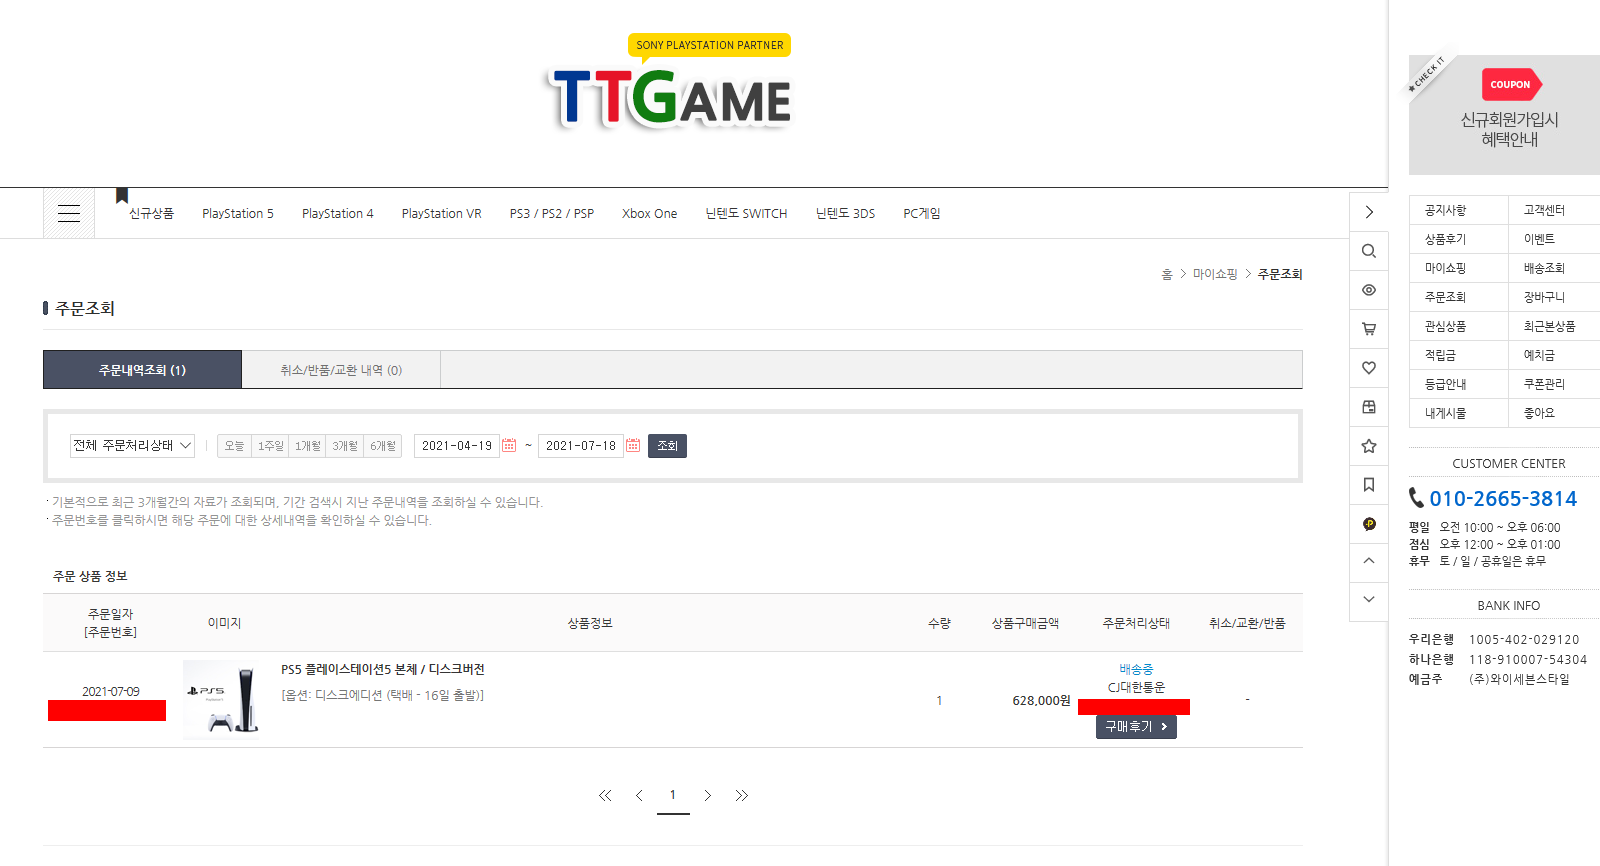Screen dimensions: 1600x866
Task: Open search via the magnifier icon in the sidebar
Action: [1369, 251]
